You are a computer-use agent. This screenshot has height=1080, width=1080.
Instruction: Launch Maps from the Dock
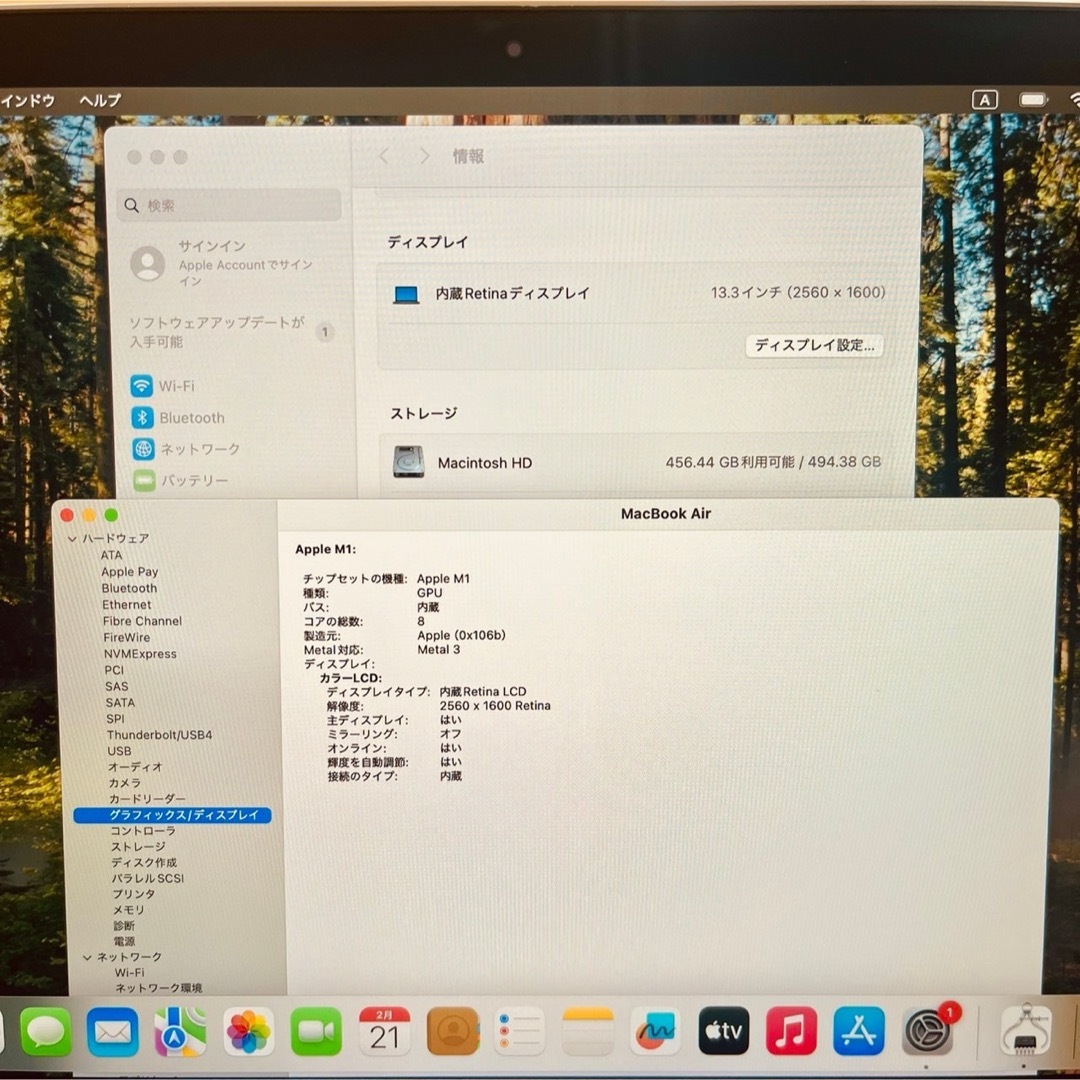tap(180, 1031)
